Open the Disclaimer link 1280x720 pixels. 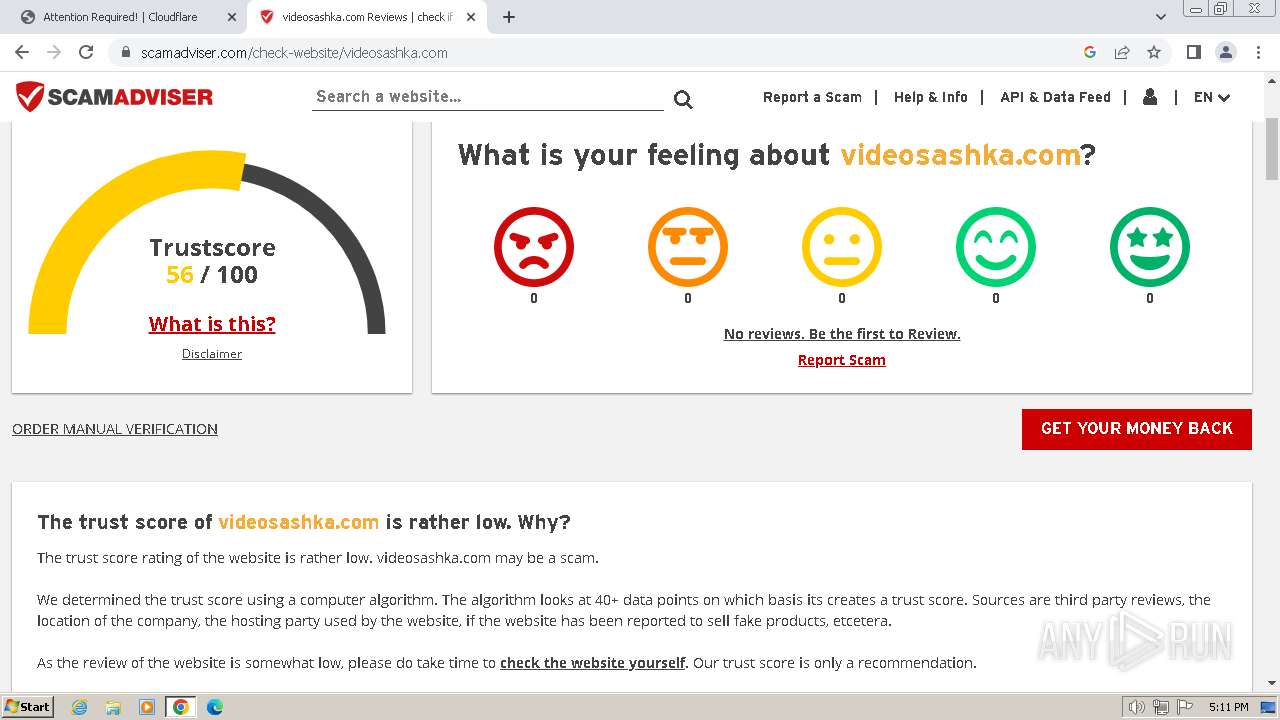212,354
